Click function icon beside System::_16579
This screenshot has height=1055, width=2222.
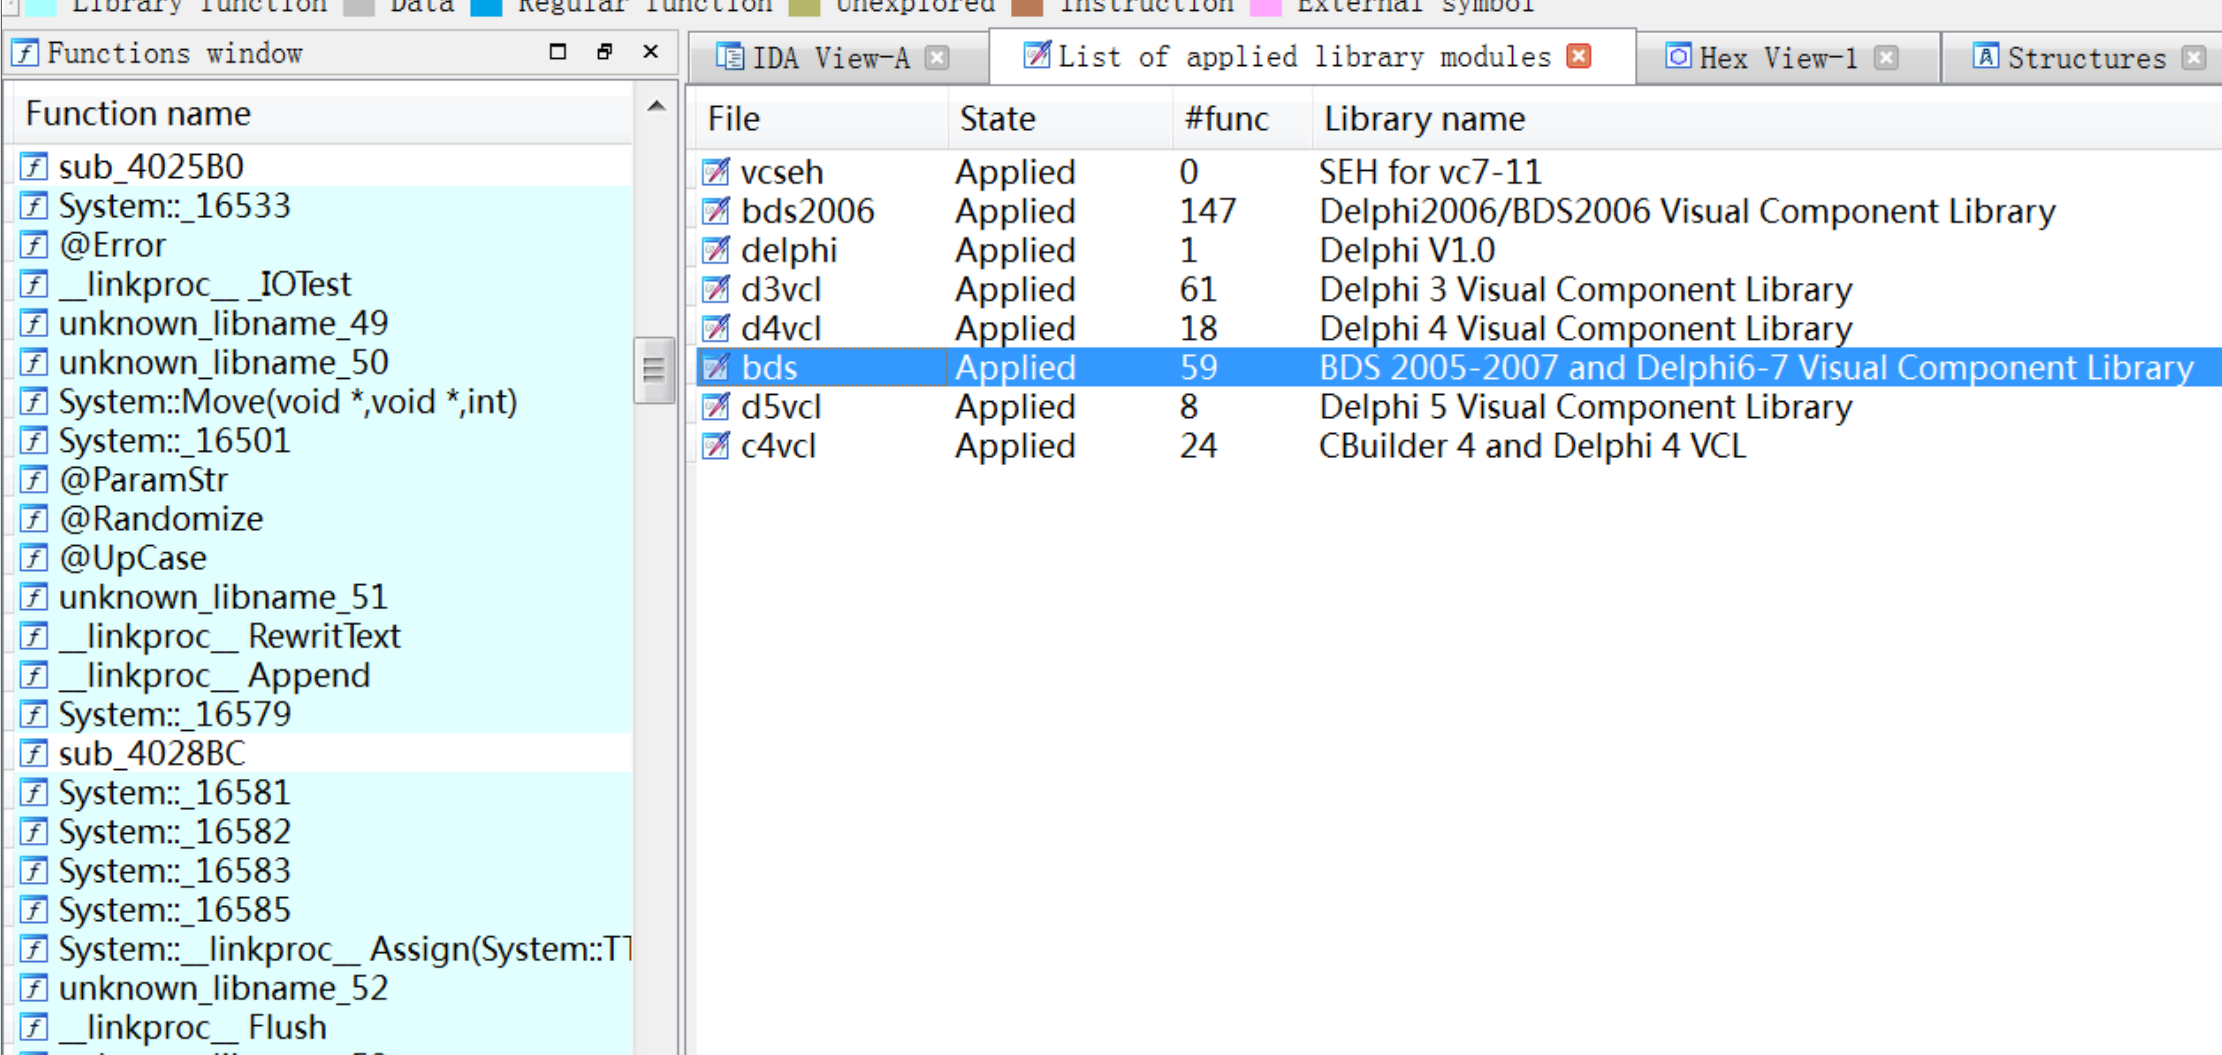point(34,714)
